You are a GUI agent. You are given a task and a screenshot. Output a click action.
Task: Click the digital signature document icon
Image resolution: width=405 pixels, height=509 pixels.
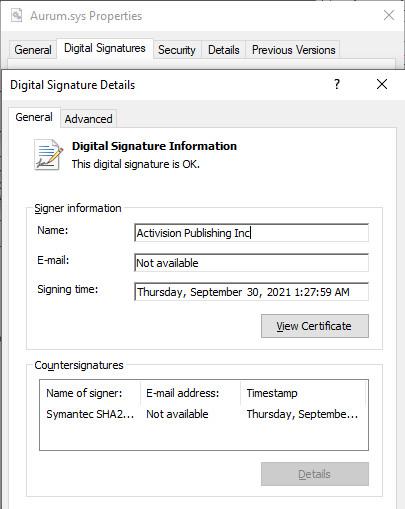point(48,155)
